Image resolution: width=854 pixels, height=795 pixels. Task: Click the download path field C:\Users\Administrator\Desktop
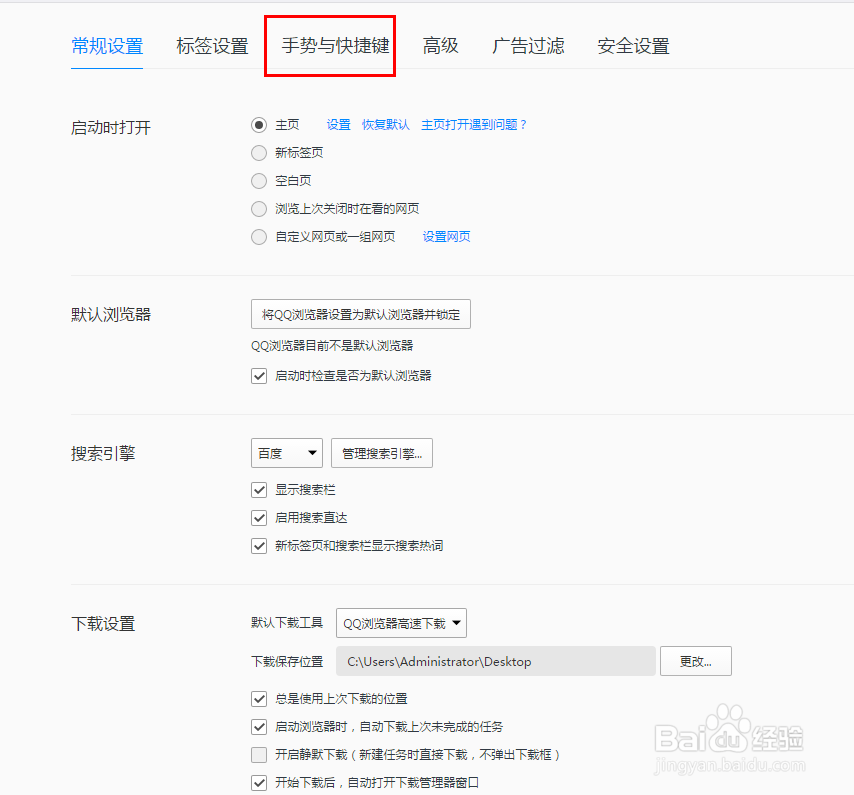coord(496,662)
